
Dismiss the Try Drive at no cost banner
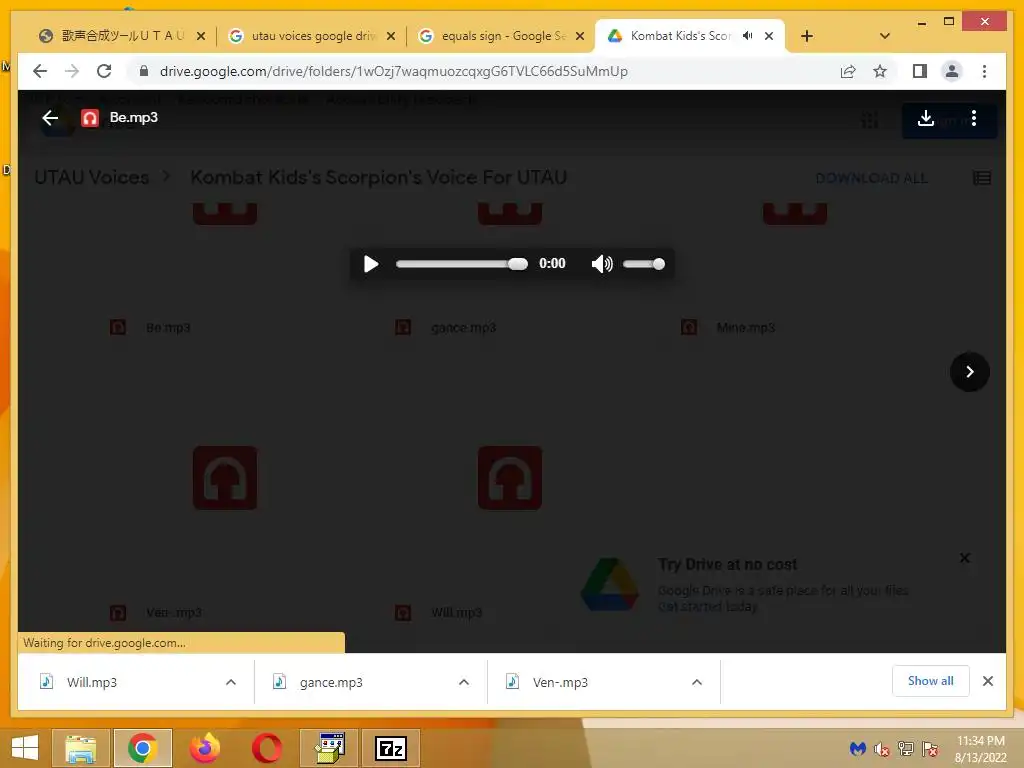965,558
